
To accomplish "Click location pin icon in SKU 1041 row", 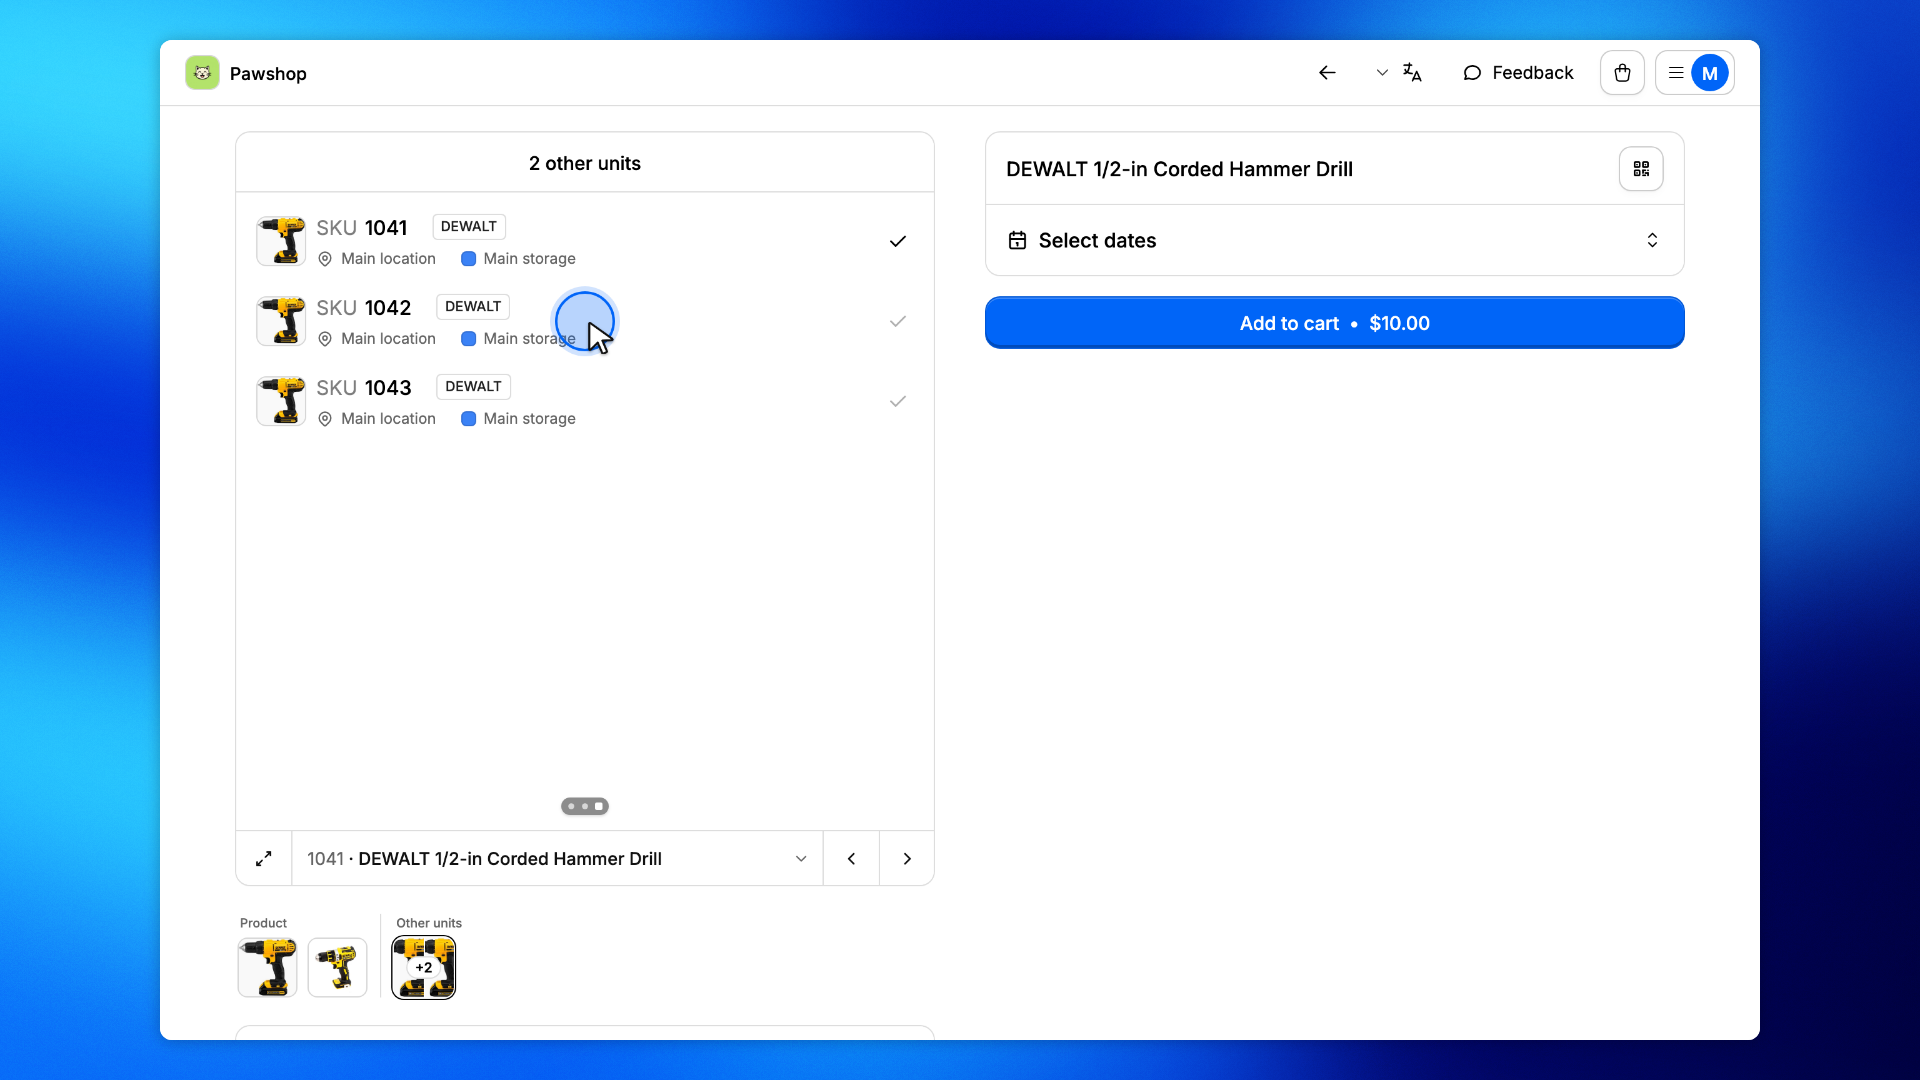I will coord(325,259).
